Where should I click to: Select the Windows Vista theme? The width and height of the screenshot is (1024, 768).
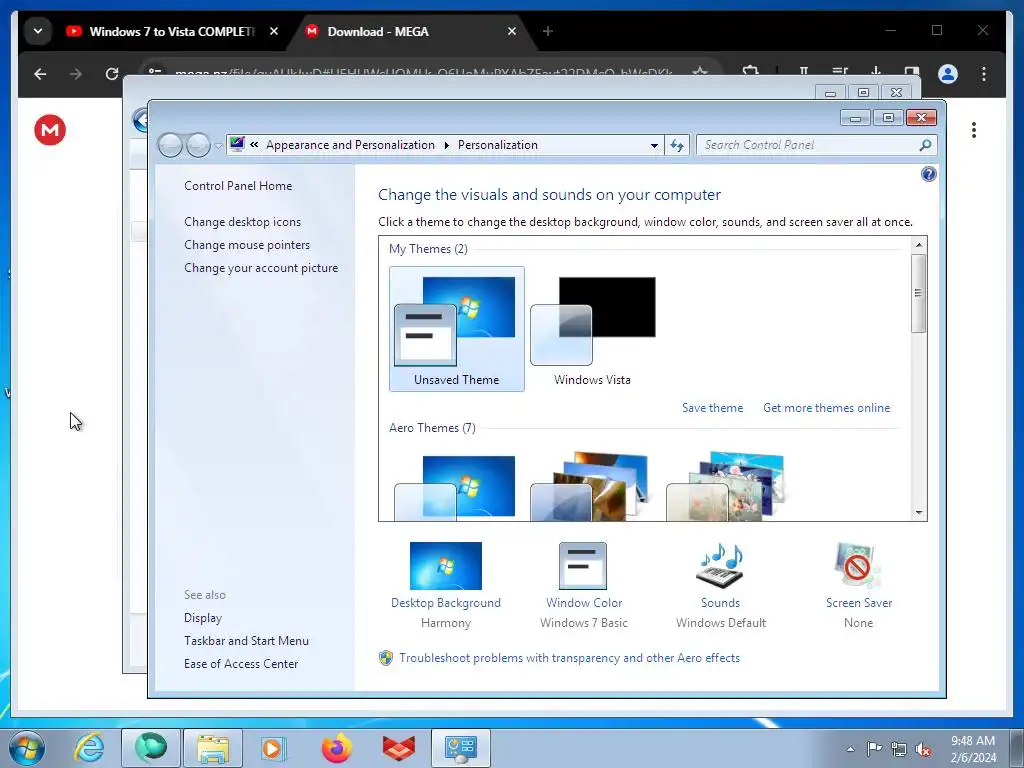coord(592,328)
